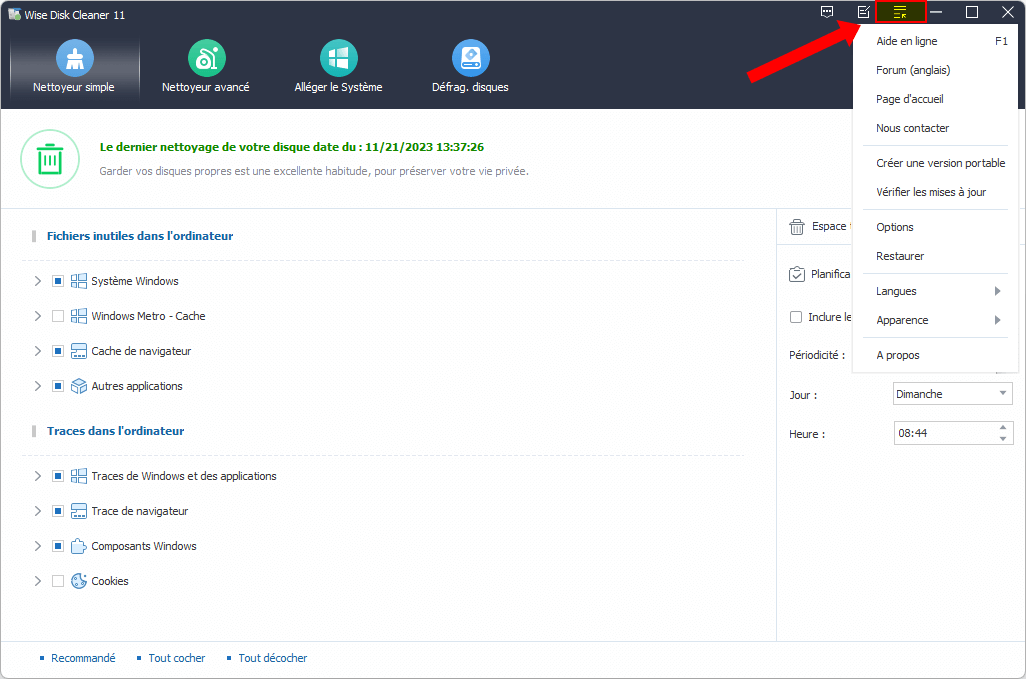
Task: Toggle the Trace de navigateur checkbox
Action: 58,511
